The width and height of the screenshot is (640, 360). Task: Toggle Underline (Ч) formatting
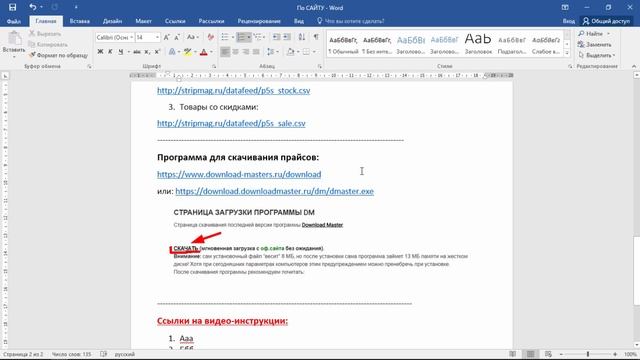(120, 52)
